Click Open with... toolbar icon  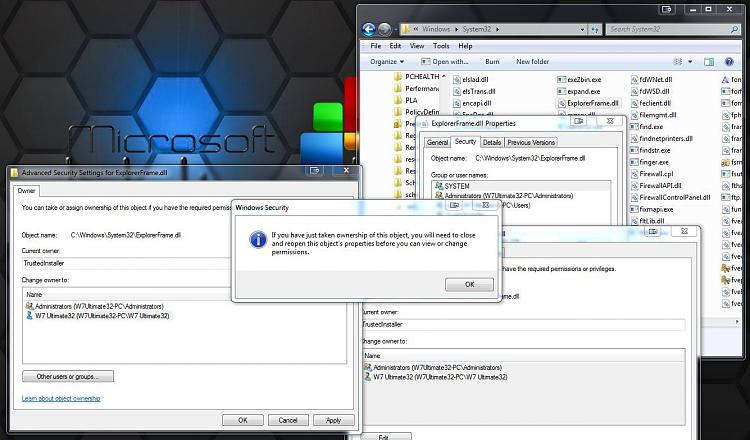(425, 62)
